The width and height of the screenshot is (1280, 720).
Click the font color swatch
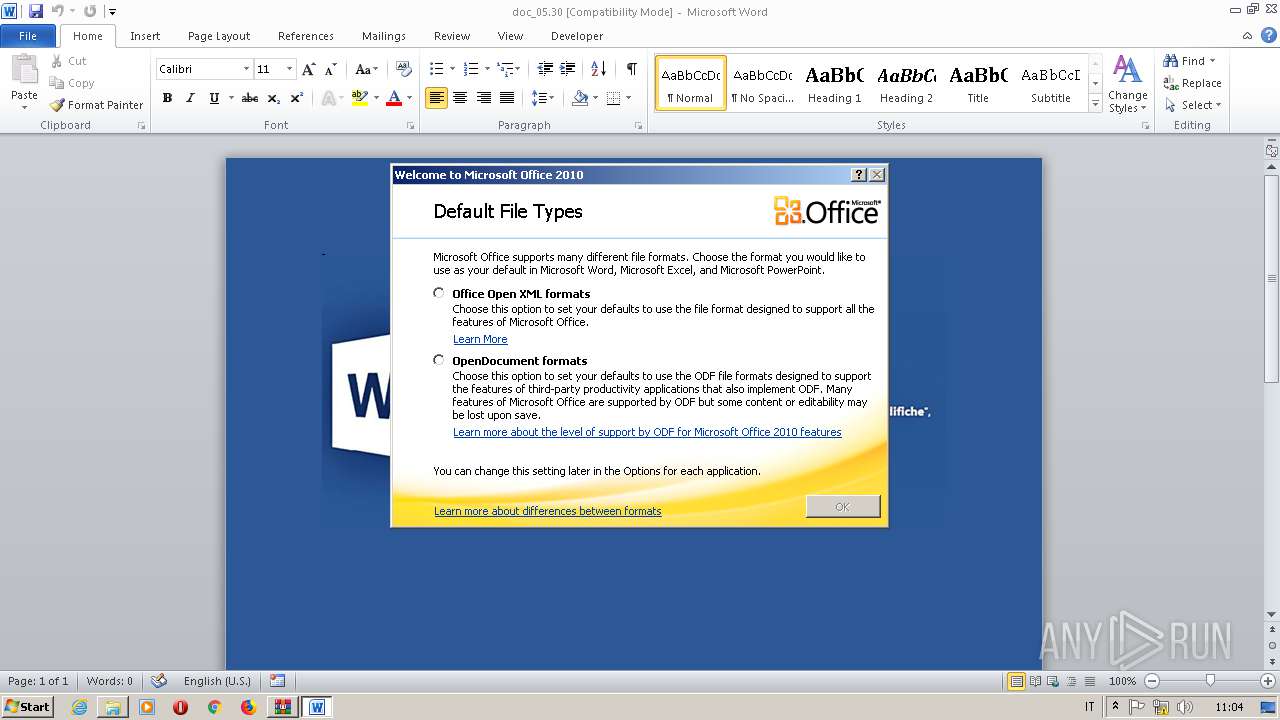click(x=394, y=98)
